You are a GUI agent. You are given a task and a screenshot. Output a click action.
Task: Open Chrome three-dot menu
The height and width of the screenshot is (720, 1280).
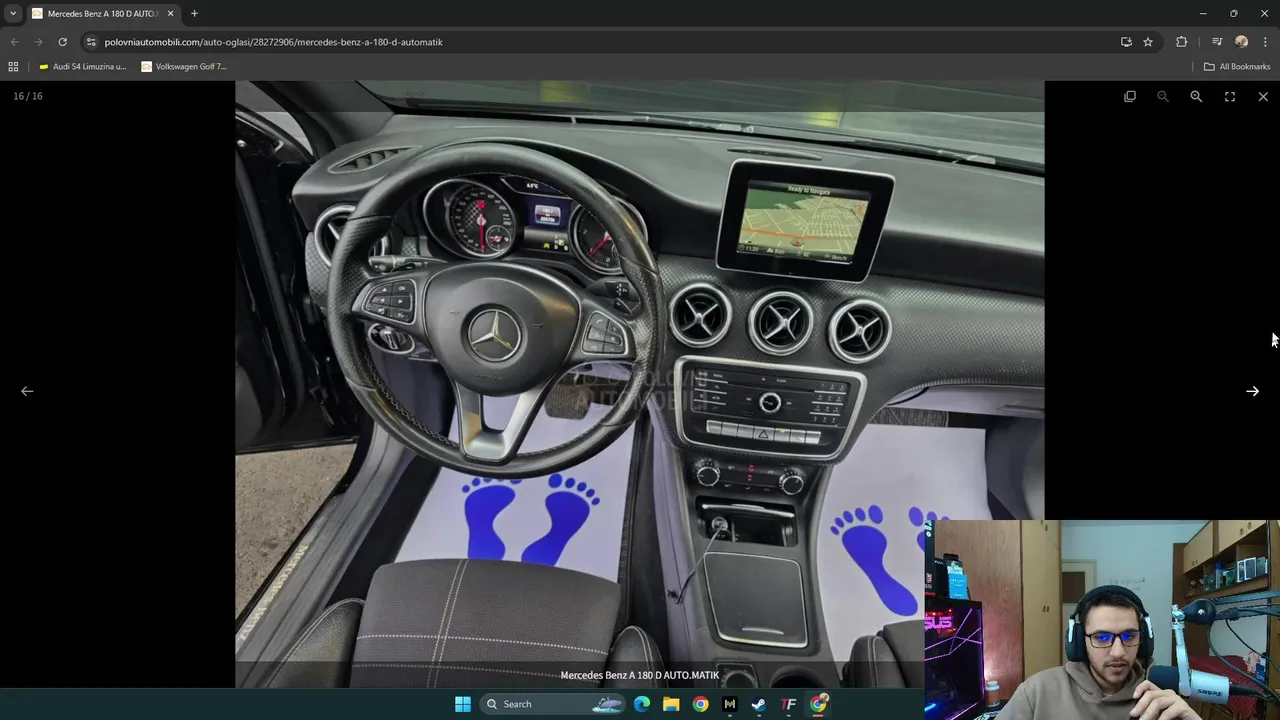[x=1265, y=42]
